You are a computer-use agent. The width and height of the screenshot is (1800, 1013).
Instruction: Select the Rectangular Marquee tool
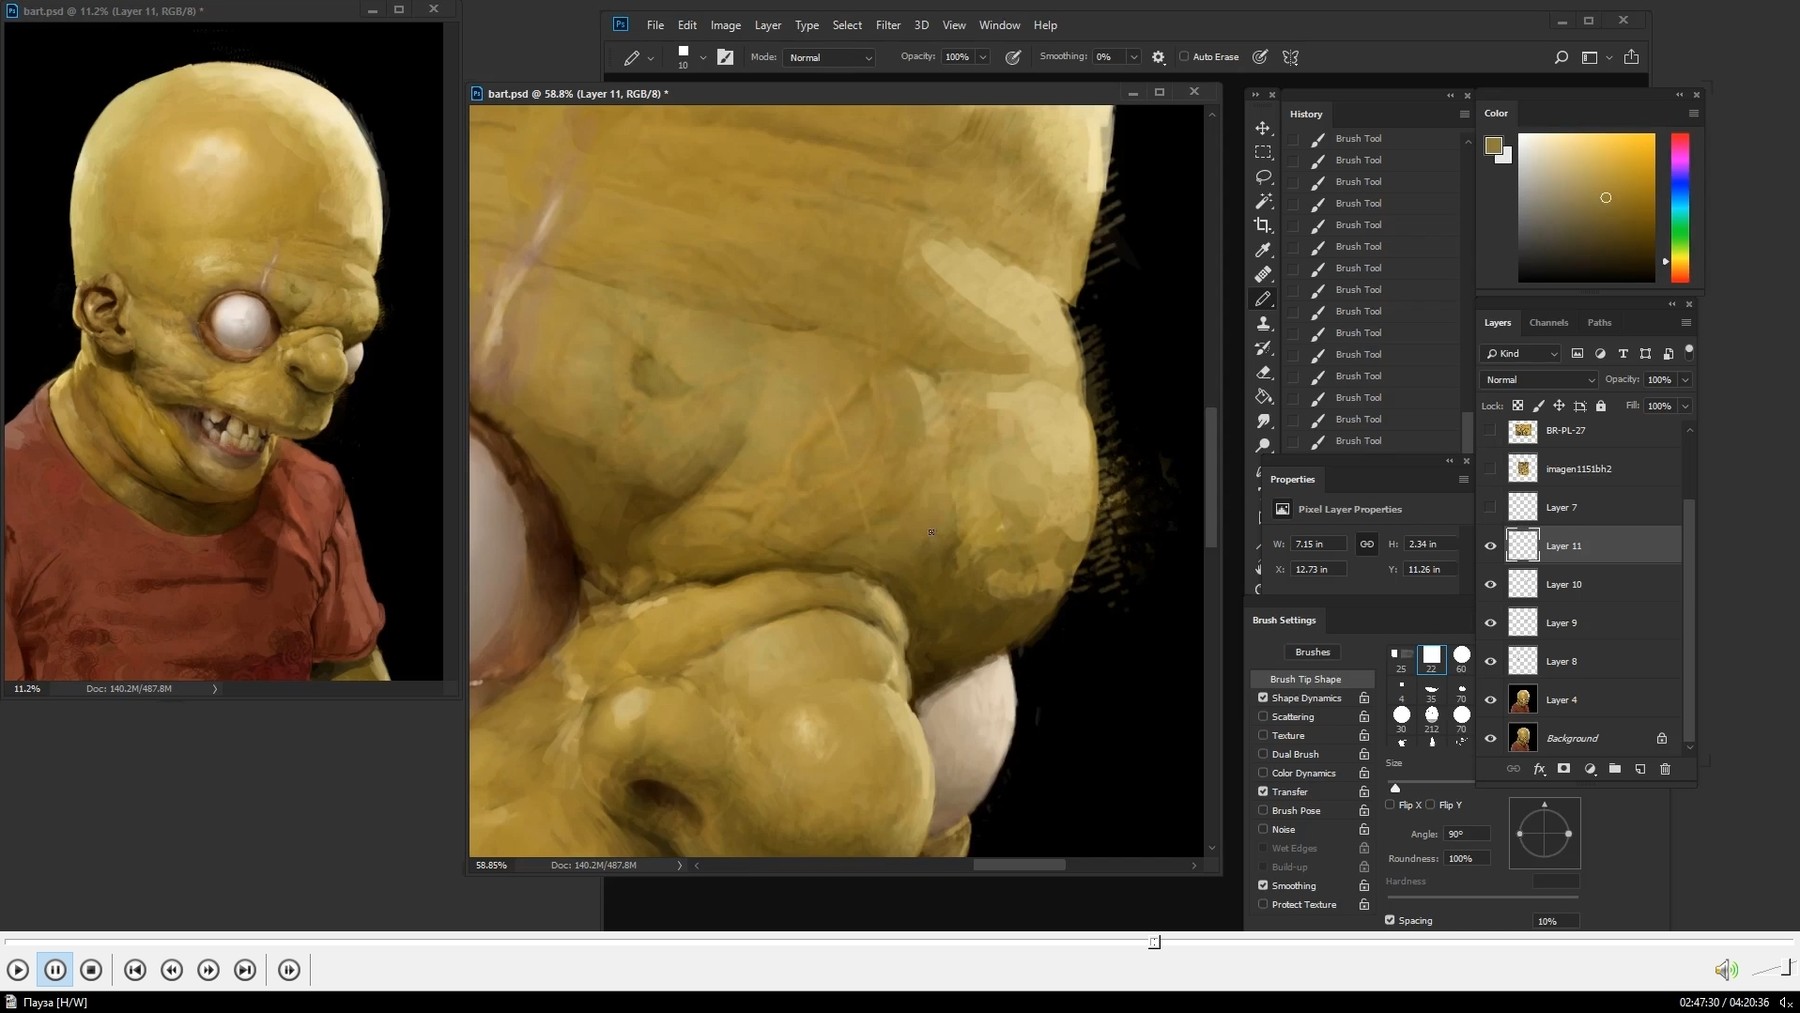(x=1263, y=152)
